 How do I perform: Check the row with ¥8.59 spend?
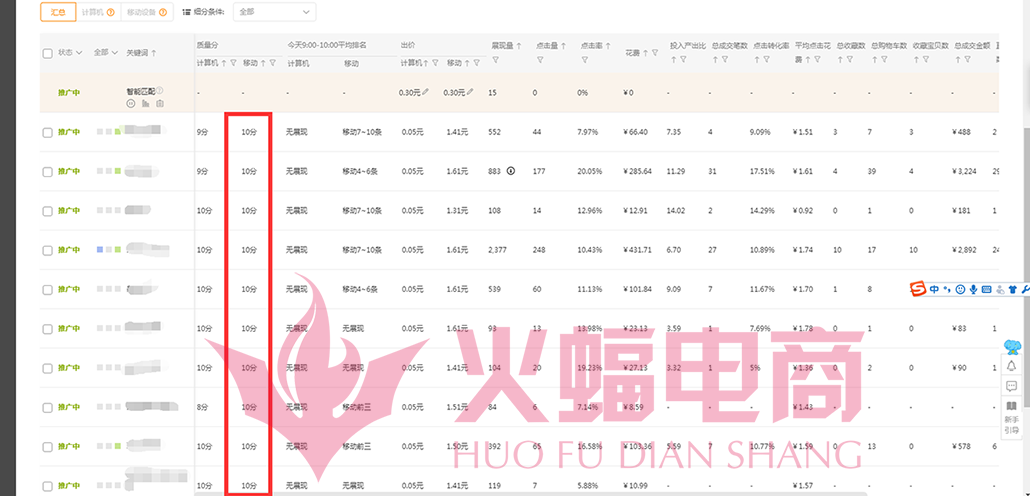[x=47, y=408]
